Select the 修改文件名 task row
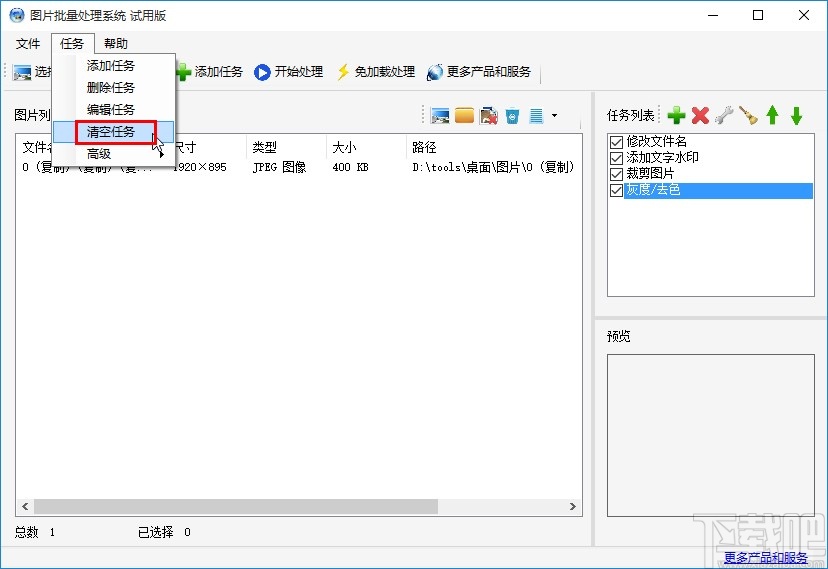 pyautogui.click(x=656, y=141)
